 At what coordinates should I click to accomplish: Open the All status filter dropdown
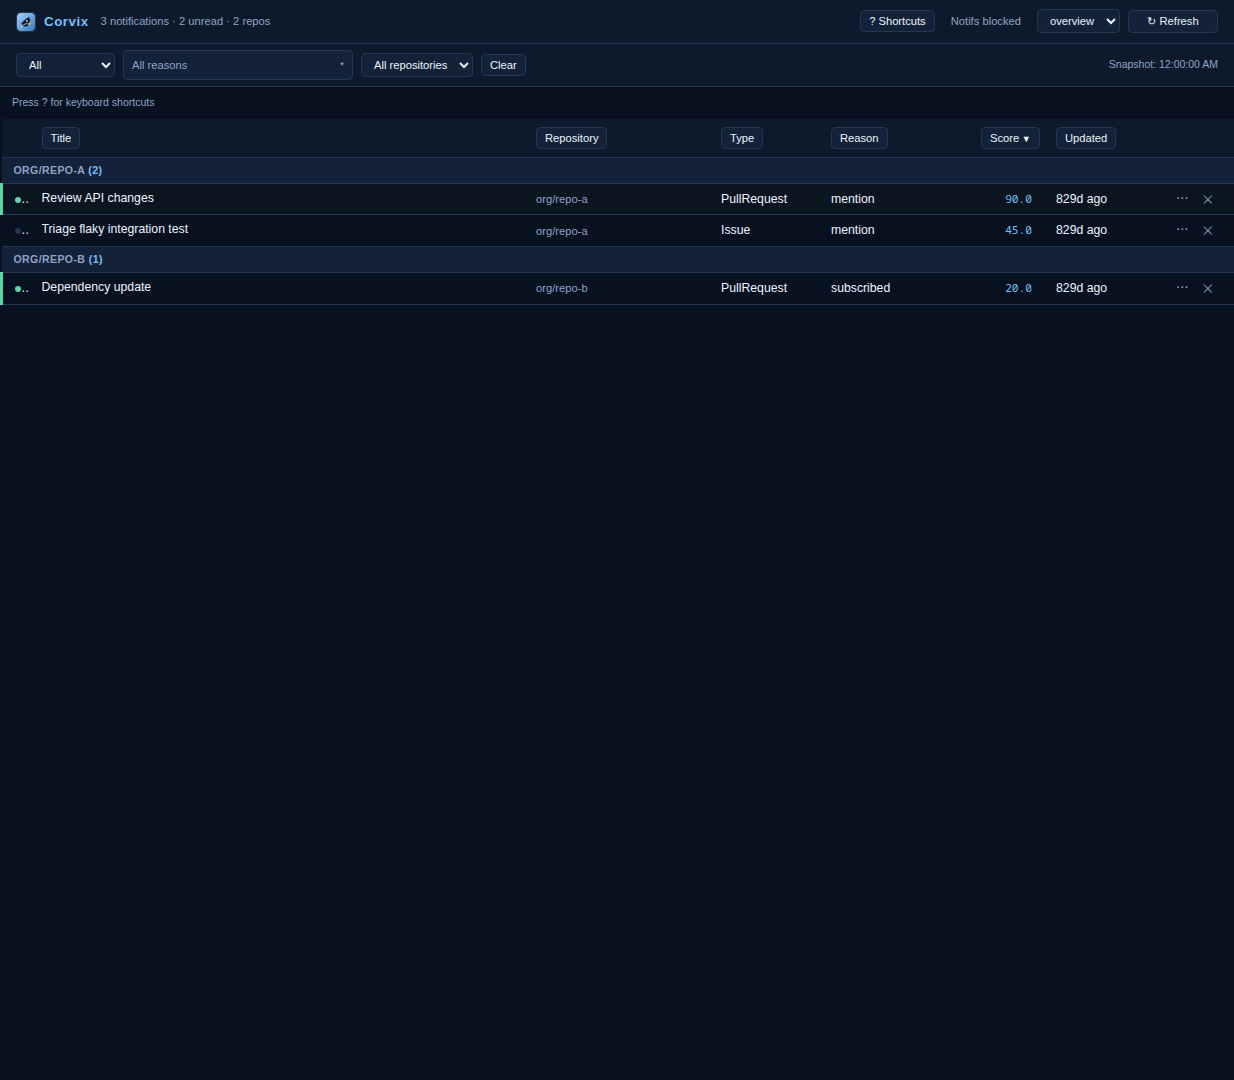point(66,65)
